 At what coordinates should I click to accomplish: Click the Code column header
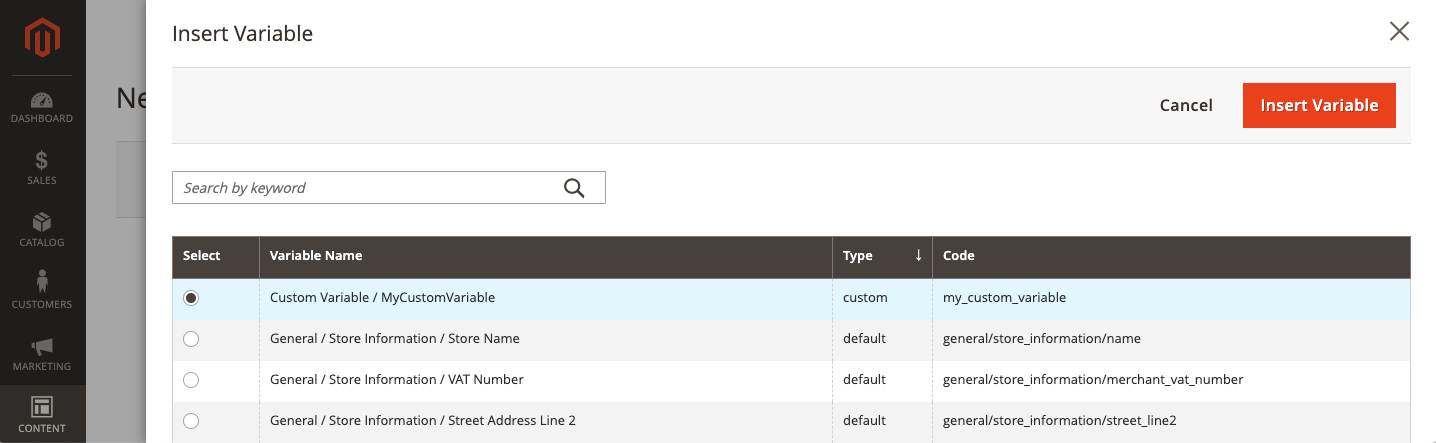(x=1171, y=256)
